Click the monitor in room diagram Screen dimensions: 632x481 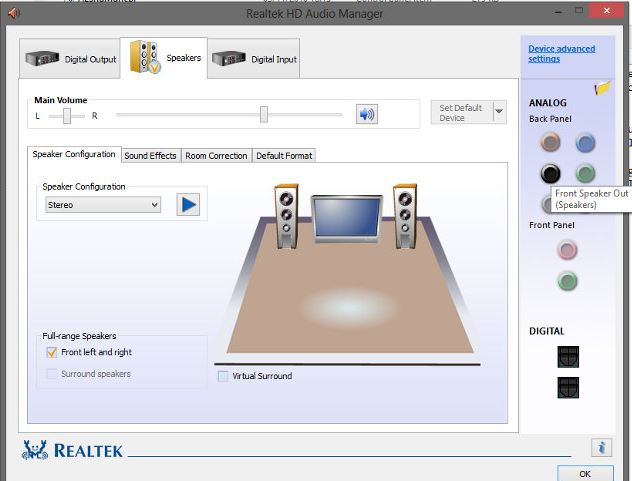(347, 219)
